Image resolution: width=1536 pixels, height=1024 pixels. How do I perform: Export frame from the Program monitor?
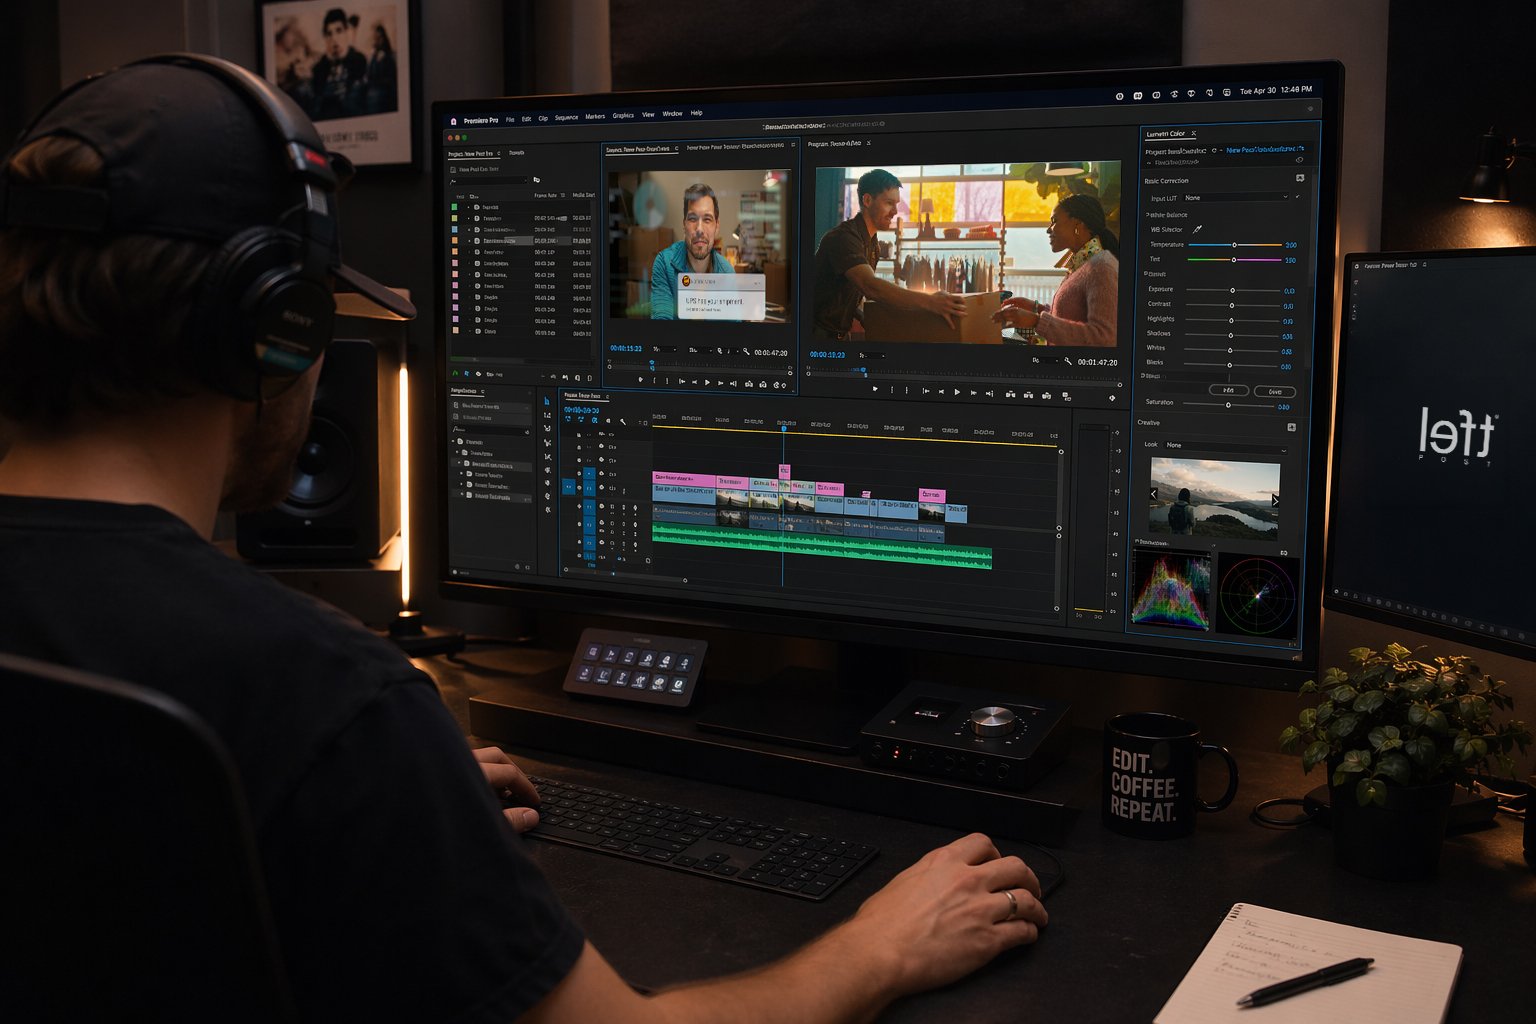(x=1046, y=395)
